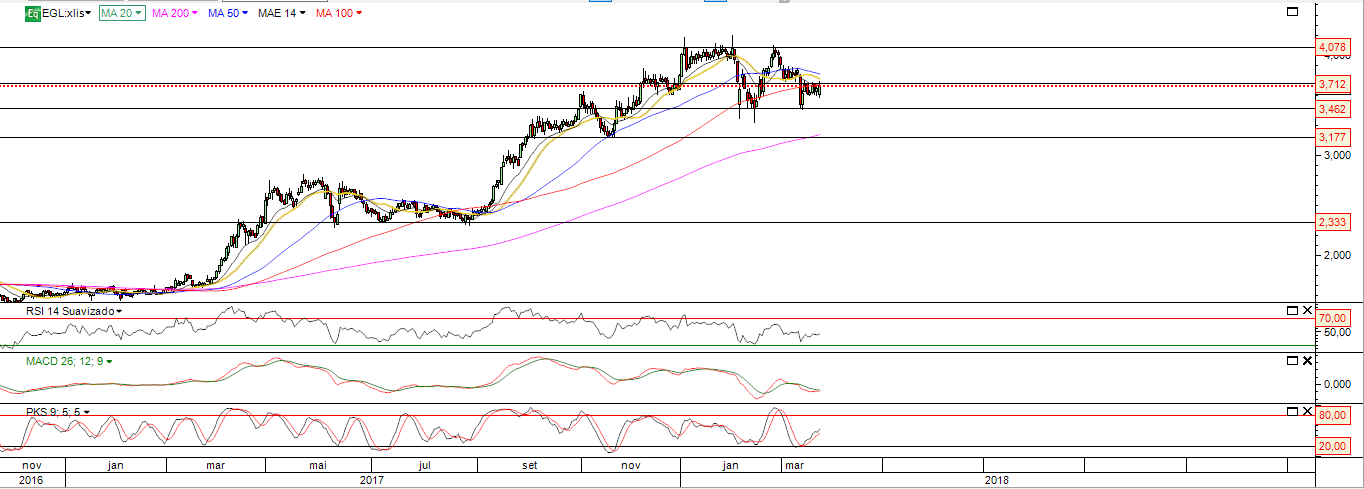Close the RSI 14 Suavizado panel

[1308, 311]
